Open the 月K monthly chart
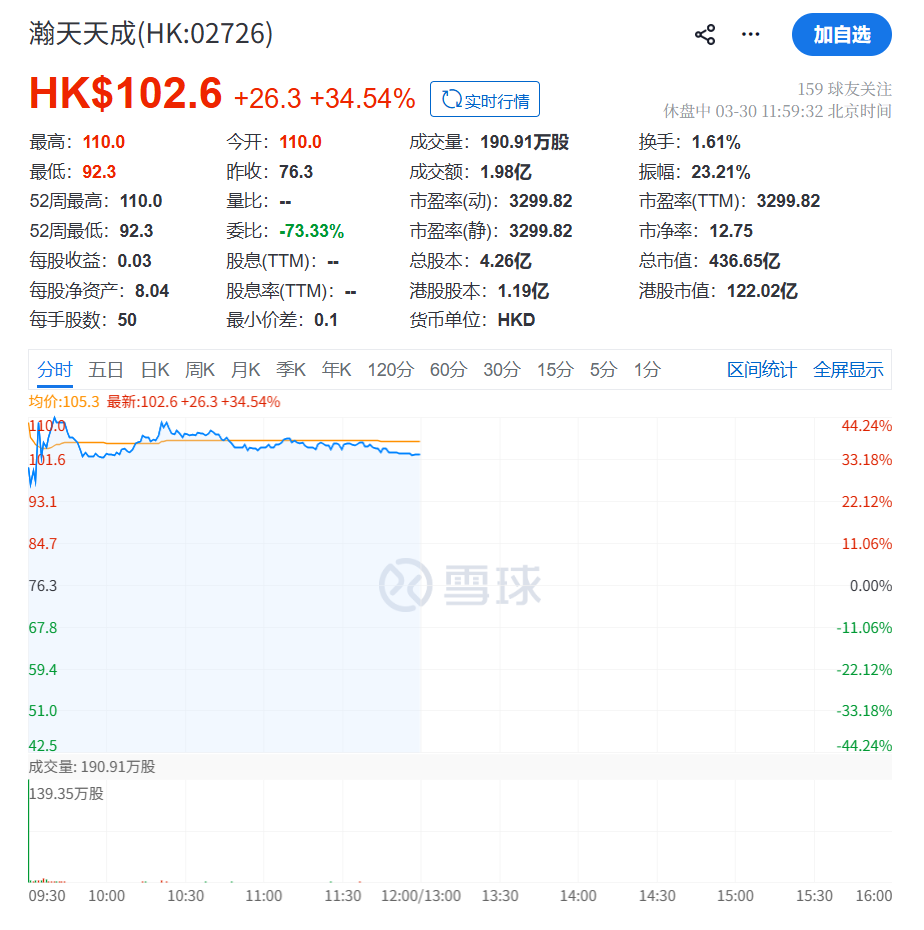This screenshot has height=930, width=924. (x=245, y=369)
